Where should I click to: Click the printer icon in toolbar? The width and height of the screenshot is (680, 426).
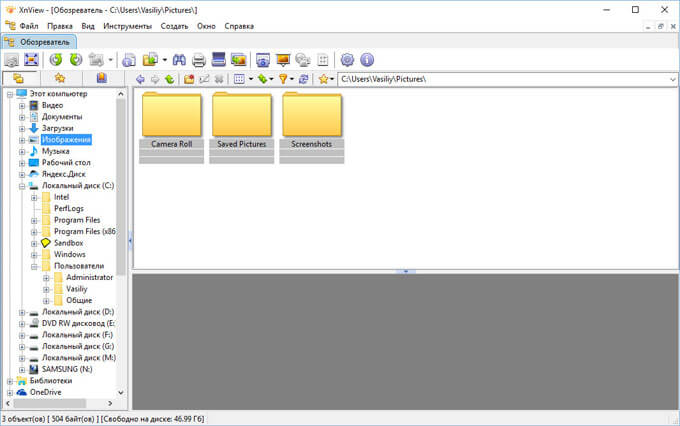[198, 60]
